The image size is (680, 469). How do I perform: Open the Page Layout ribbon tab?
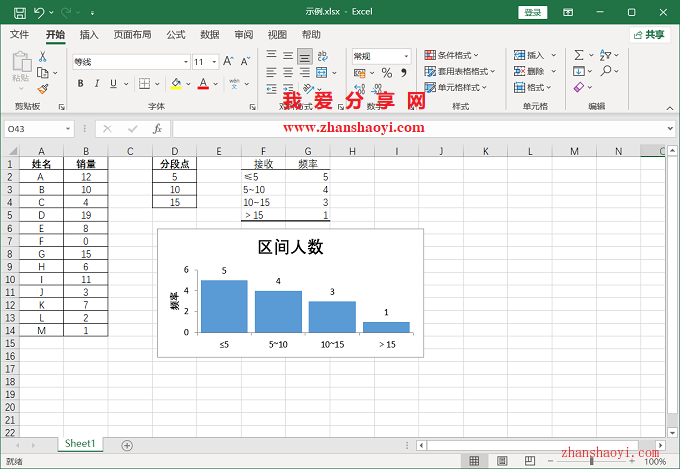[132, 35]
